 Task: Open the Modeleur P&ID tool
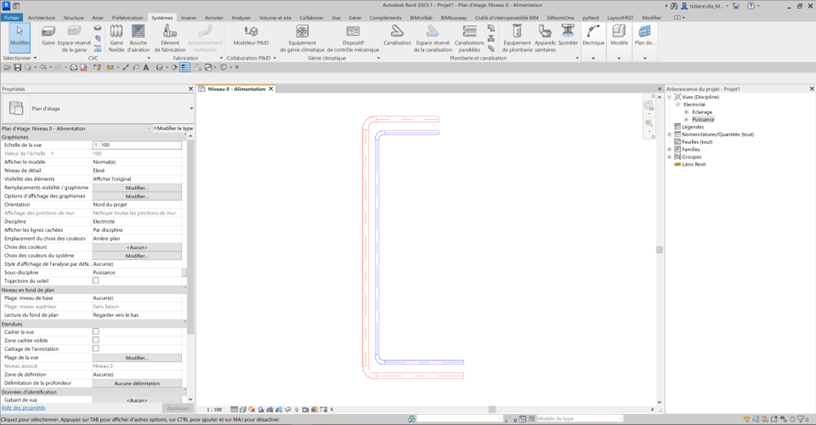(x=250, y=35)
